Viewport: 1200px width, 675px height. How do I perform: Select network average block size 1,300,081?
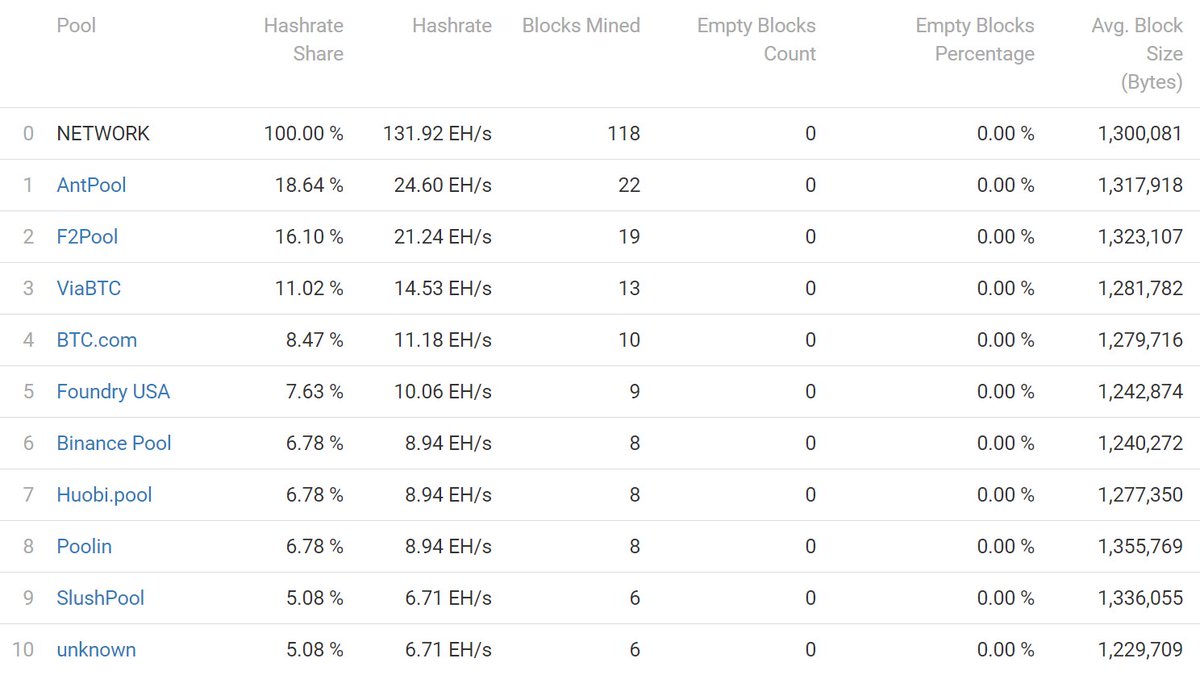click(1140, 134)
